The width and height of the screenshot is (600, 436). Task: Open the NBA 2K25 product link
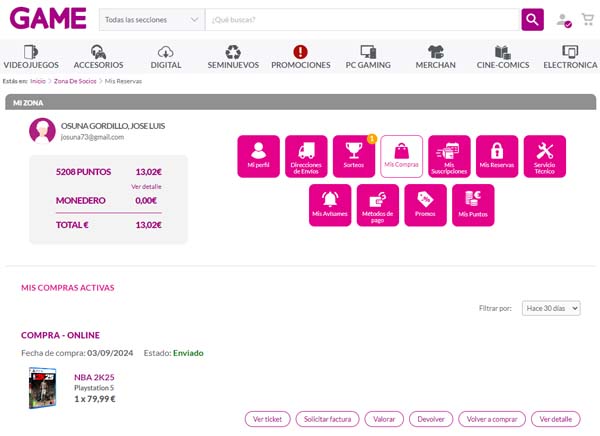tap(94, 377)
